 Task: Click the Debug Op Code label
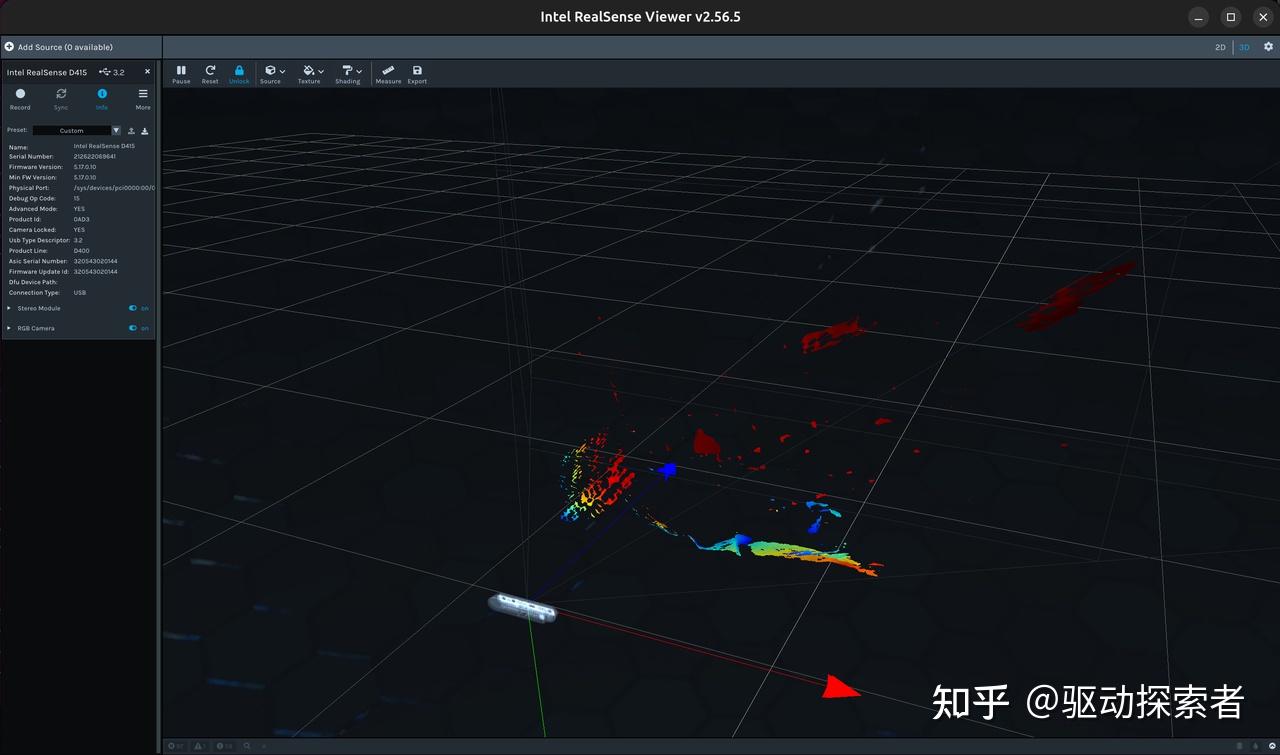coord(33,198)
